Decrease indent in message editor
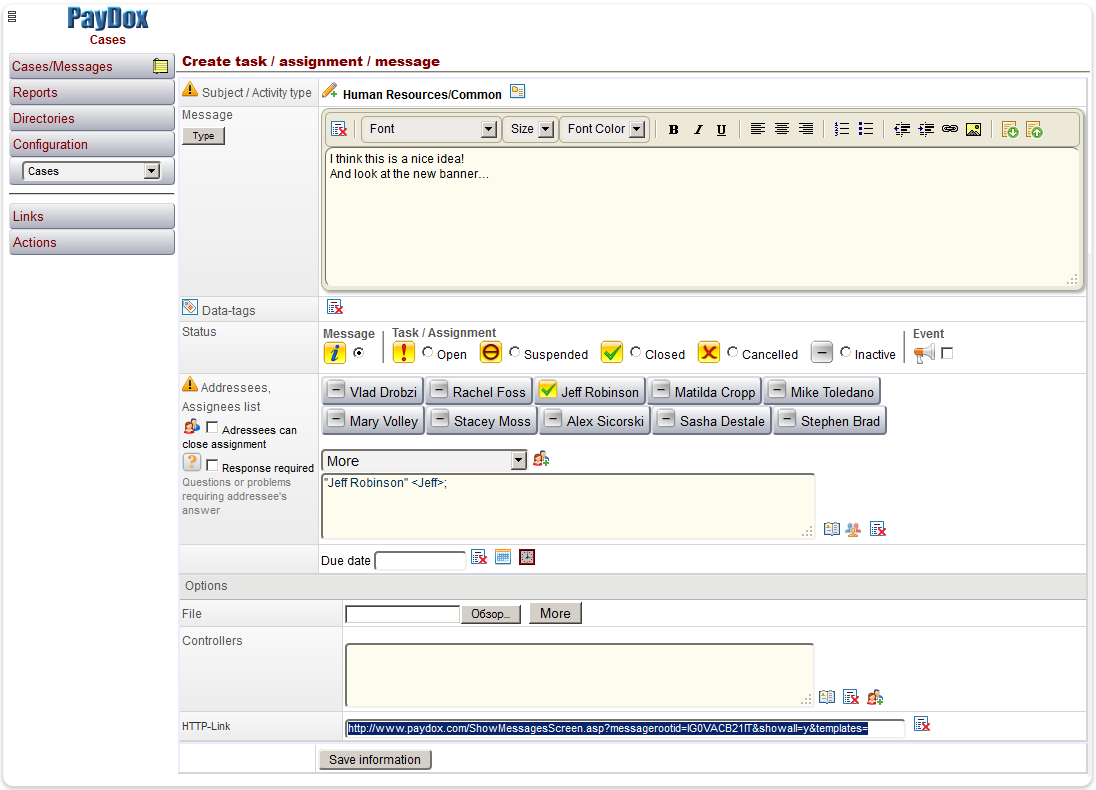This screenshot has width=1096, height=790. click(902, 129)
